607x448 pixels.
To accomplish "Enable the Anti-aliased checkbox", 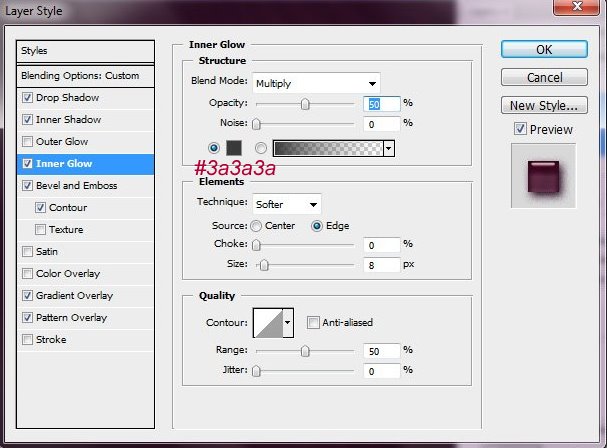I will pos(314,322).
